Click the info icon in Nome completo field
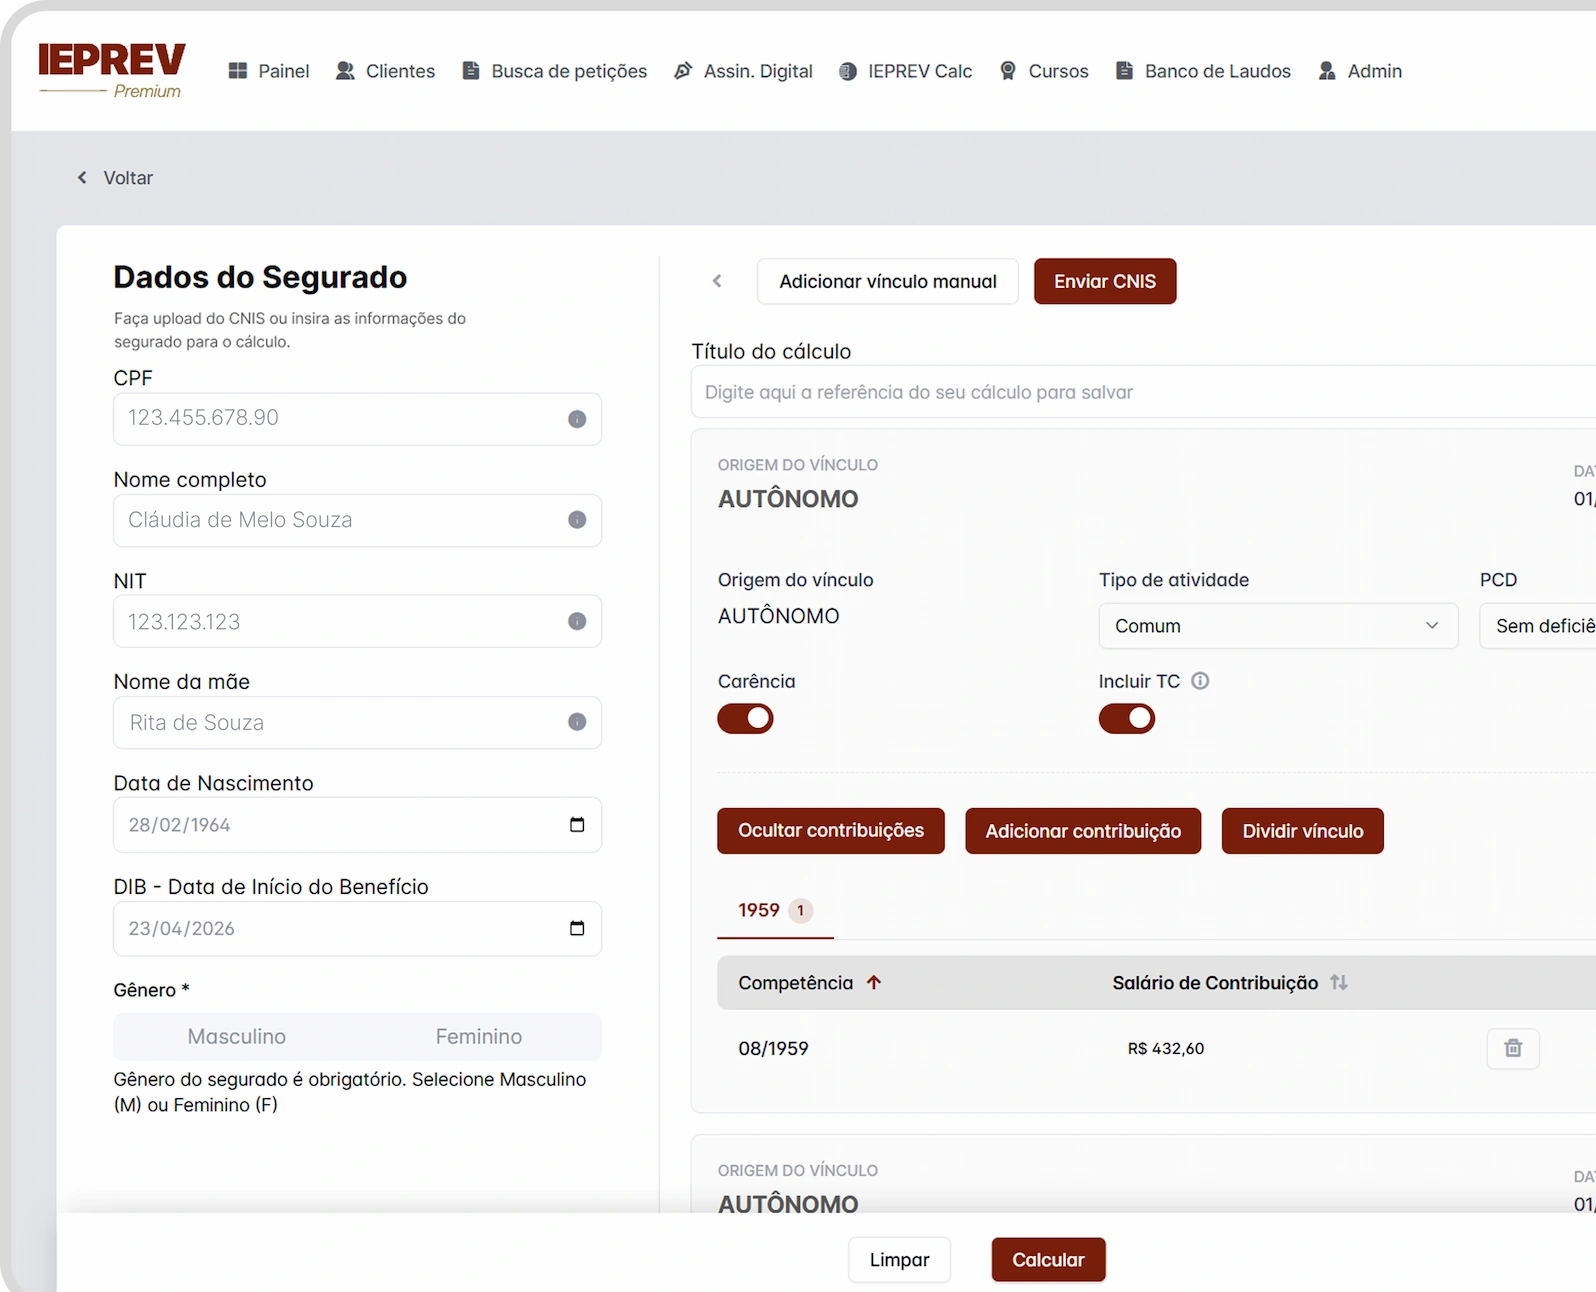 pos(577,520)
